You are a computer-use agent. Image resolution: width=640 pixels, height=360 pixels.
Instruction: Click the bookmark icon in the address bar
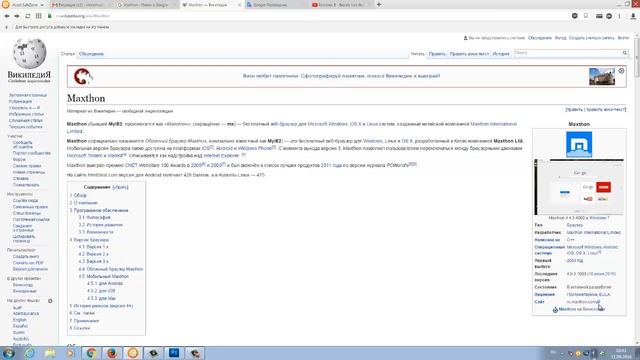[x=586, y=16]
